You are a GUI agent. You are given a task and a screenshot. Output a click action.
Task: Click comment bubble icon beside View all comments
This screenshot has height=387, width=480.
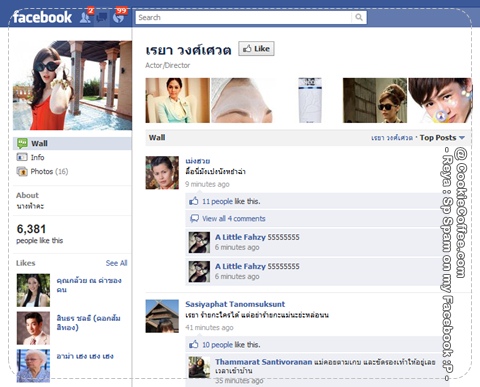194,218
